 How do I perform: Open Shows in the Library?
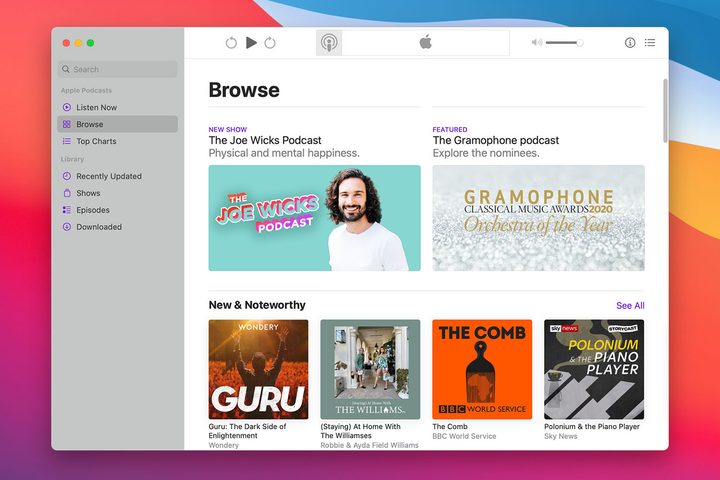(x=118, y=193)
